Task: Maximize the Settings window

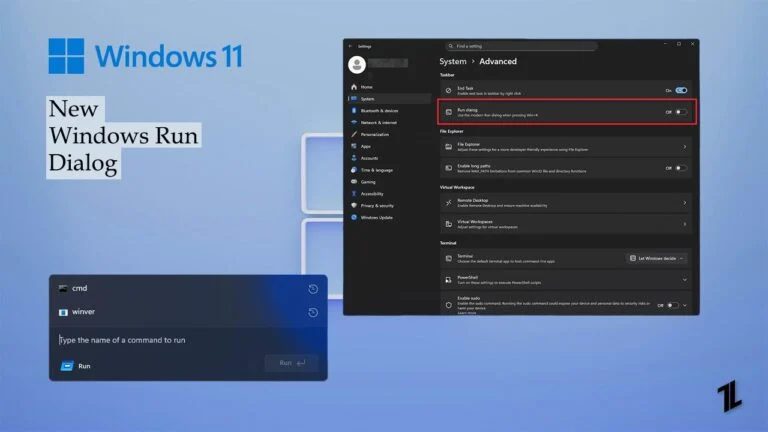Action: (679, 44)
